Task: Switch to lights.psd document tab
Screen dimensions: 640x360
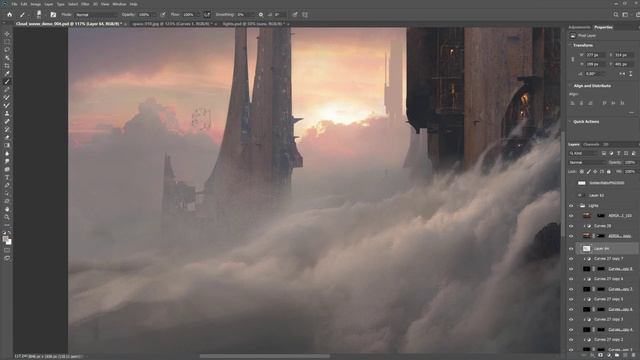Action: [253, 24]
